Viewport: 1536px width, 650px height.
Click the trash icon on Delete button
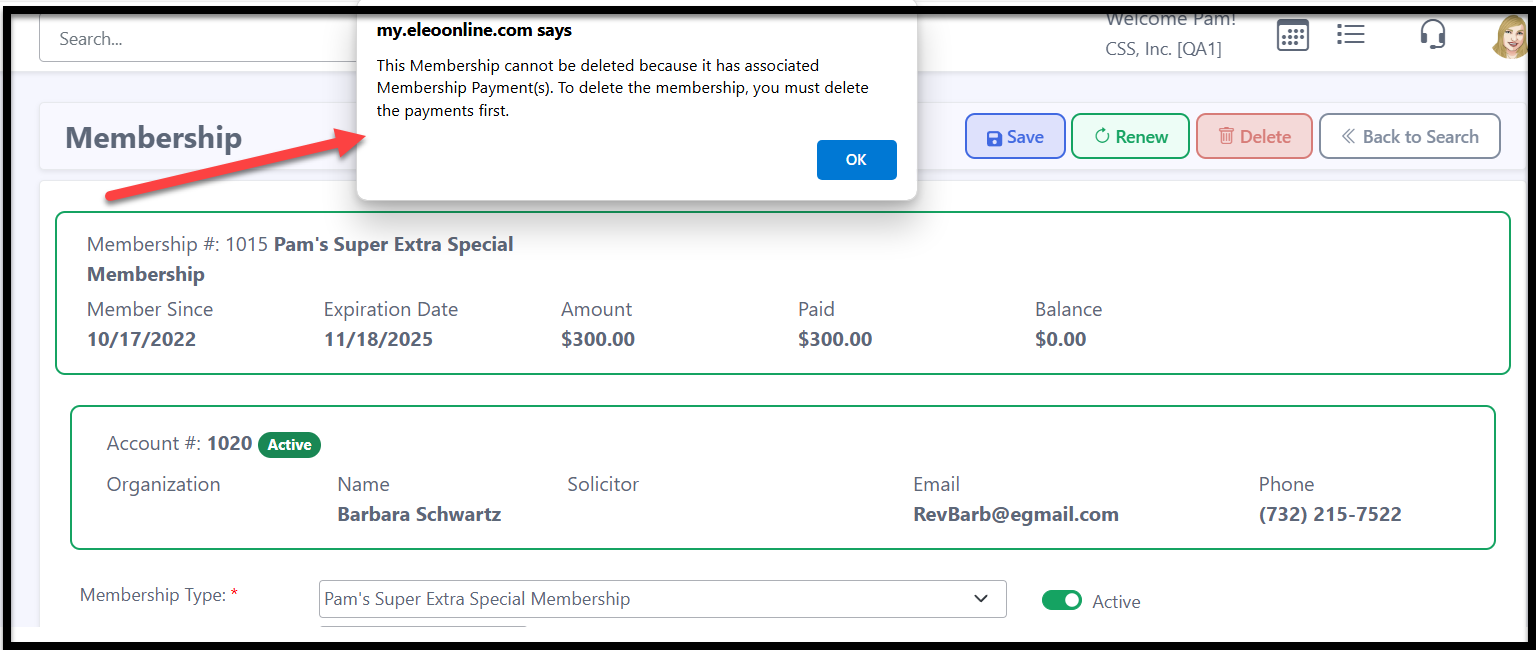pyautogui.click(x=1226, y=137)
